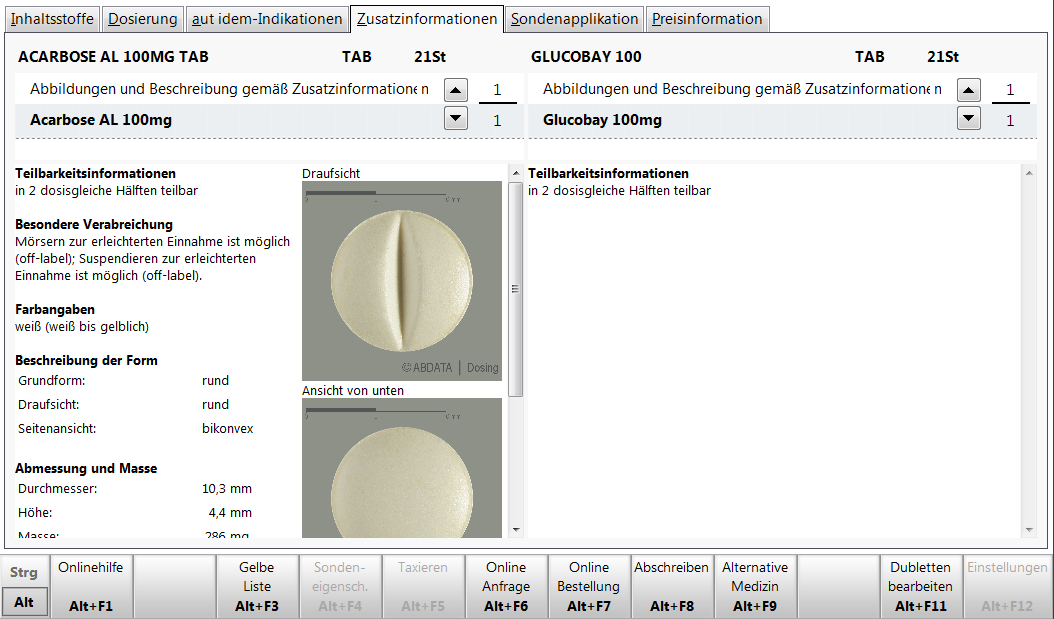
Task: Open the Inhaltsstoffe tab
Action: (x=52, y=19)
